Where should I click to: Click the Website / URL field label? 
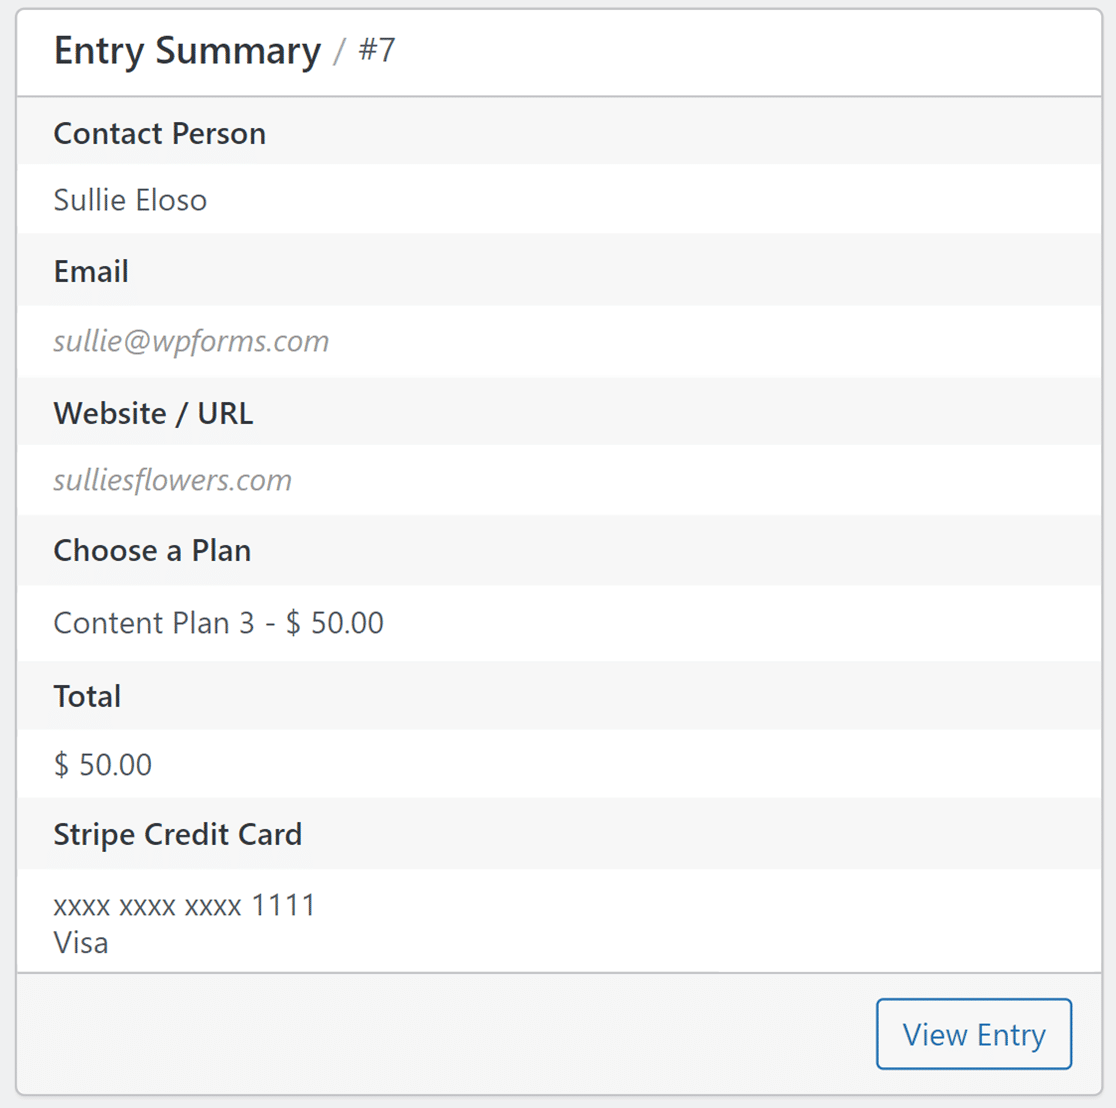pos(153,413)
